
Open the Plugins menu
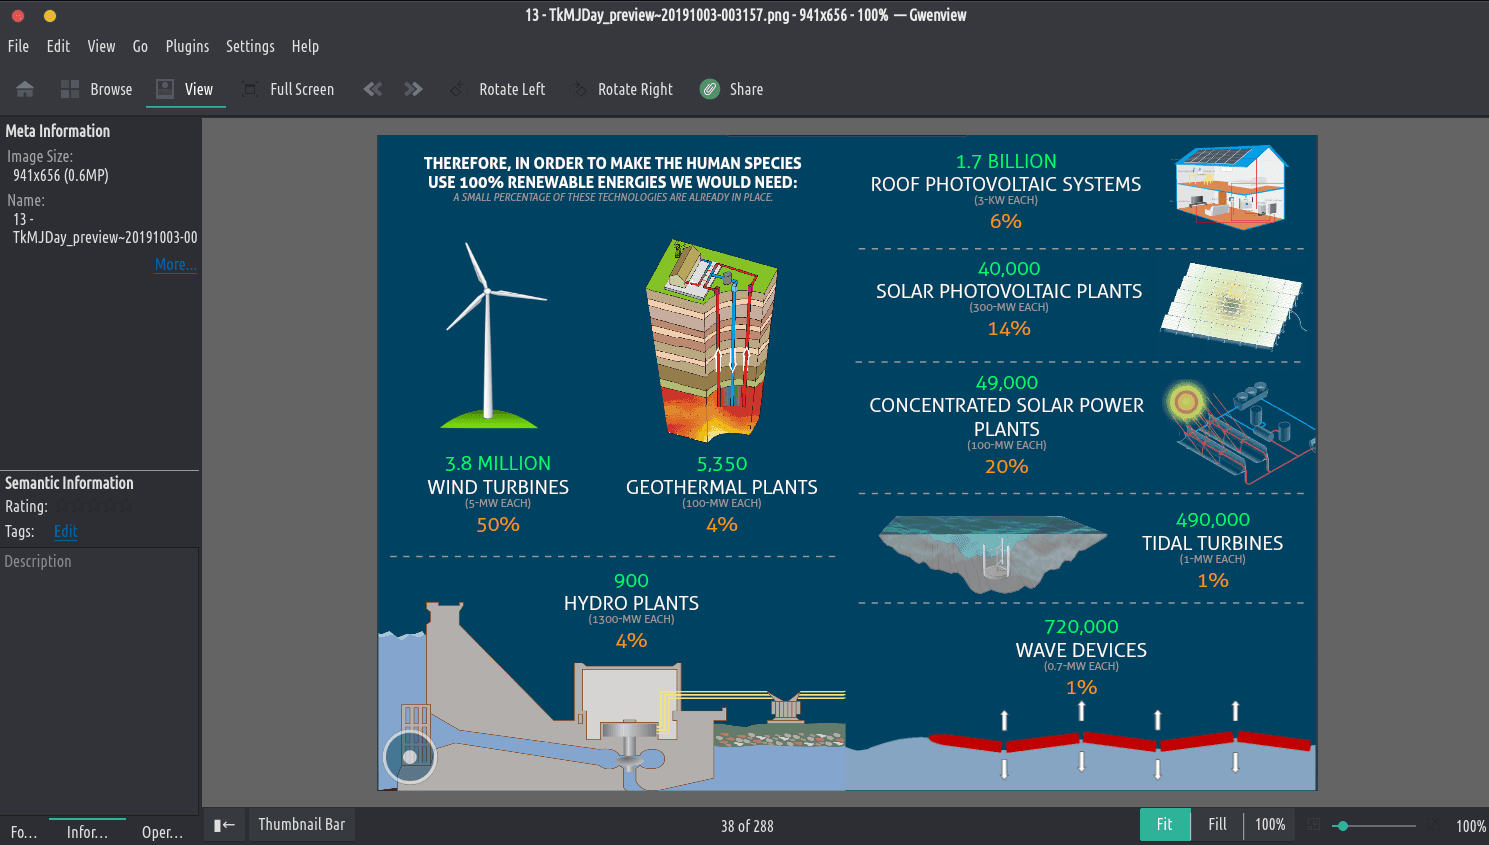pyautogui.click(x=187, y=46)
